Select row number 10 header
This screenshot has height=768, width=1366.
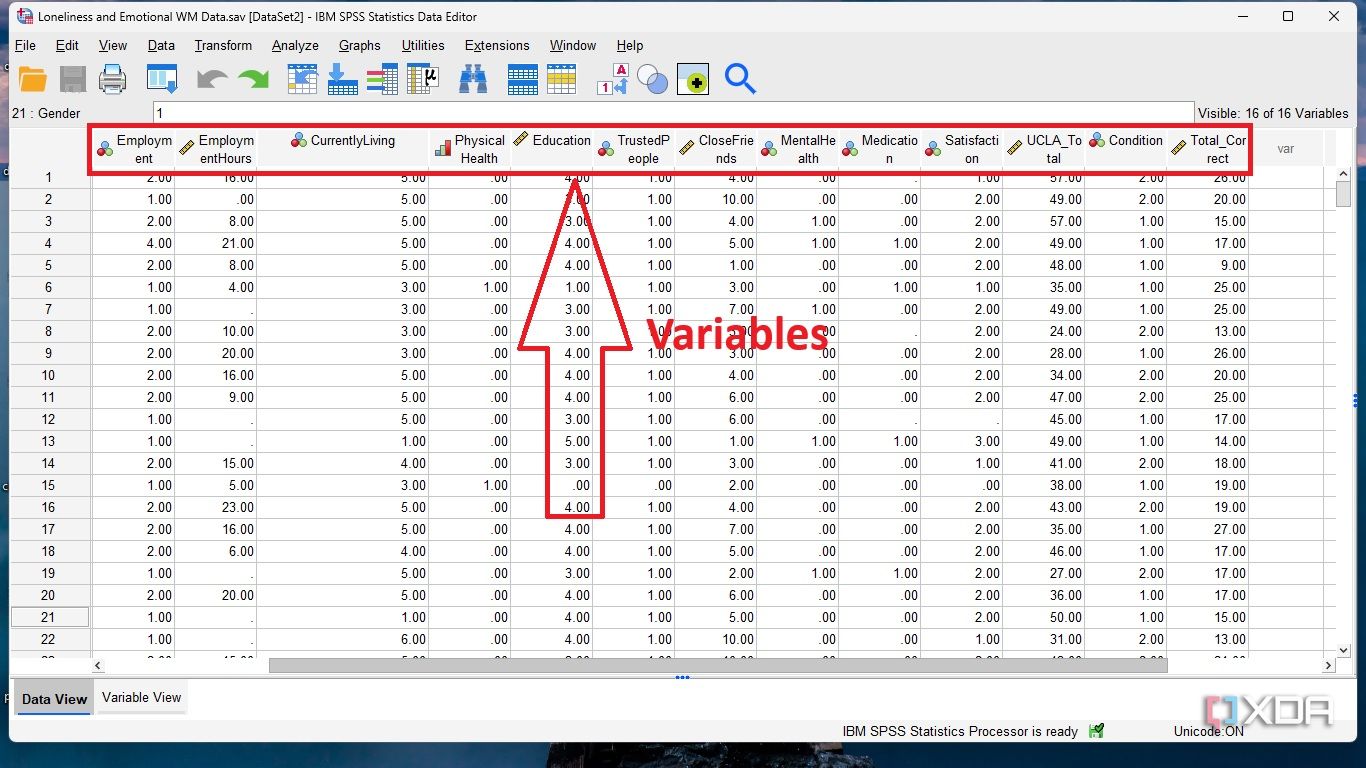[x=49, y=375]
